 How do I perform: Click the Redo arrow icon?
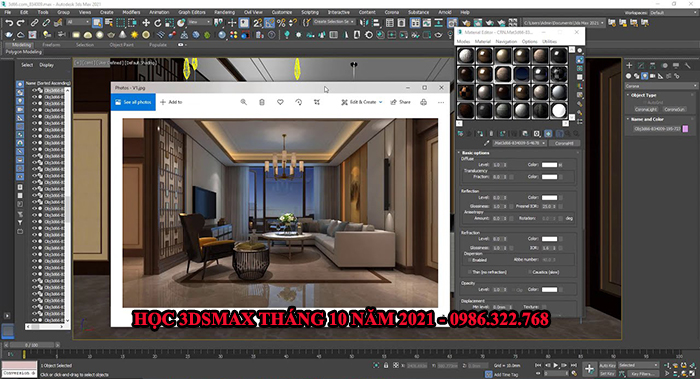click(x=21, y=22)
